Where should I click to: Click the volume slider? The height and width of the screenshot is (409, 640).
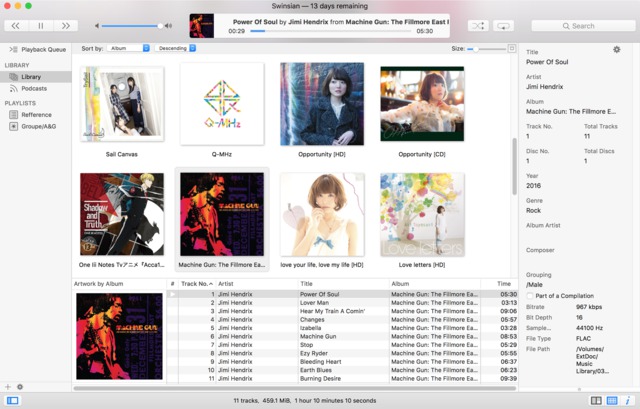point(132,25)
